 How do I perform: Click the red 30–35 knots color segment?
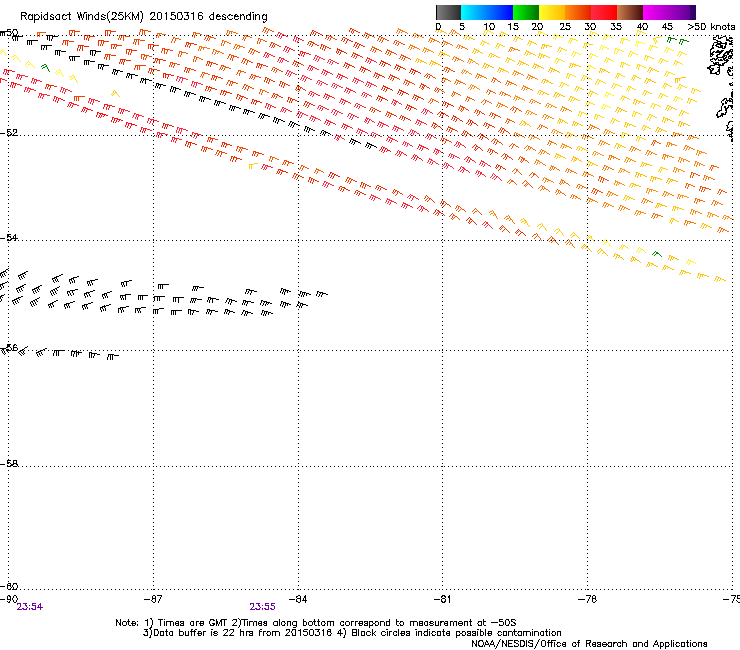604,12
